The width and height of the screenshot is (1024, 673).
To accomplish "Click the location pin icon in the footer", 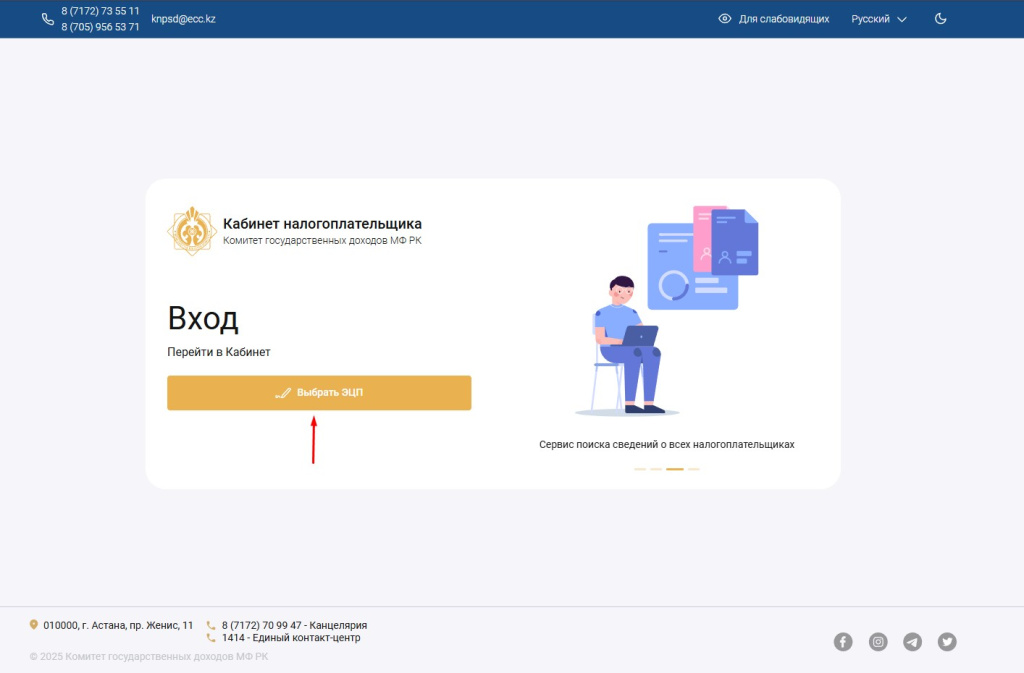I will tap(33, 624).
